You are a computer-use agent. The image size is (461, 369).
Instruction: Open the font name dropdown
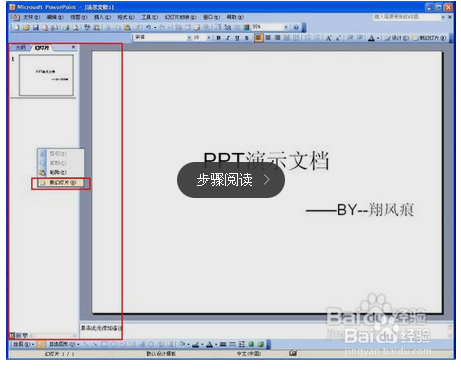point(189,38)
